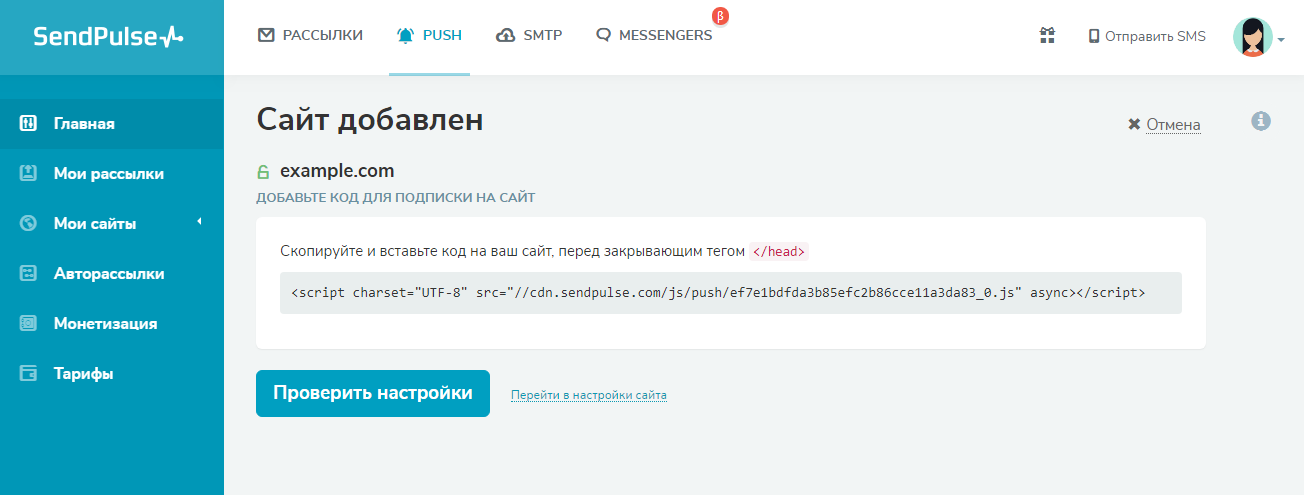Click the cloud icon on SMTP tab
1304x495 pixels.
(506, 35)
